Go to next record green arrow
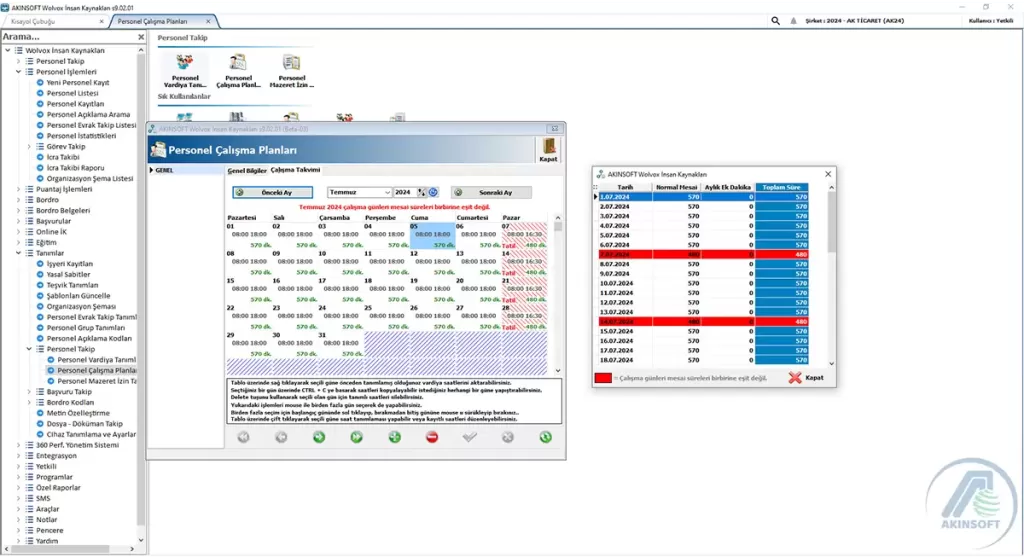Screen dimensions: 1024x557 pos(319,438)
